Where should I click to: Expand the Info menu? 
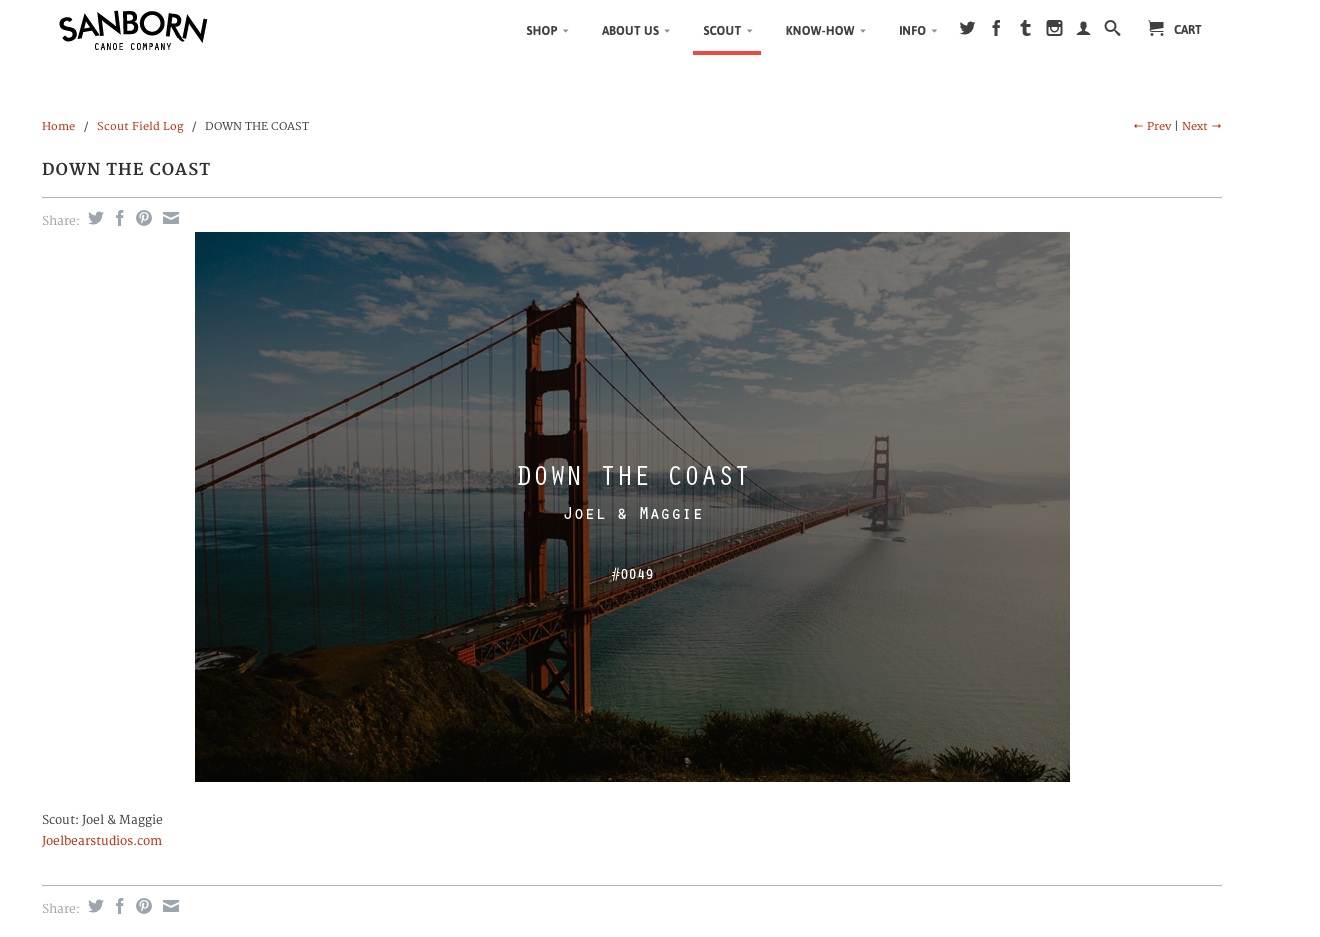(918, 31)
